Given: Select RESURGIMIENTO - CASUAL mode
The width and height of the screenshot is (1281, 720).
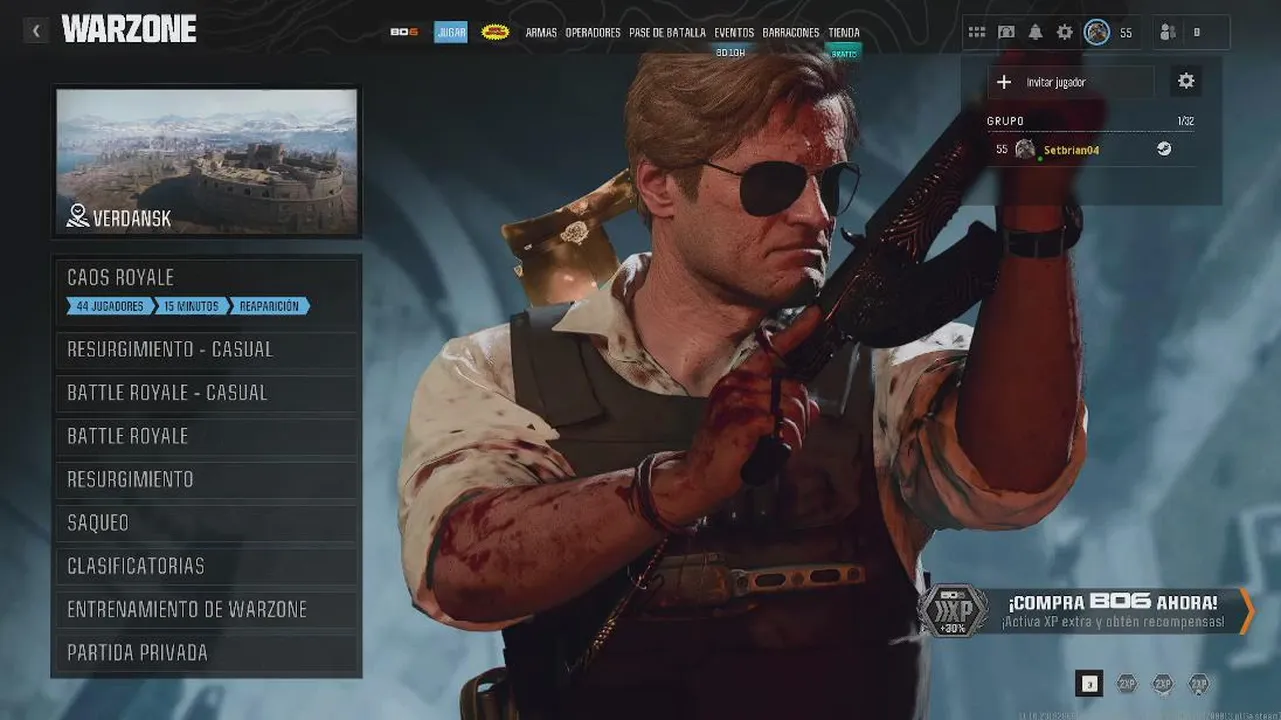Looking at the screenshot, I should [x=207, y=349].
